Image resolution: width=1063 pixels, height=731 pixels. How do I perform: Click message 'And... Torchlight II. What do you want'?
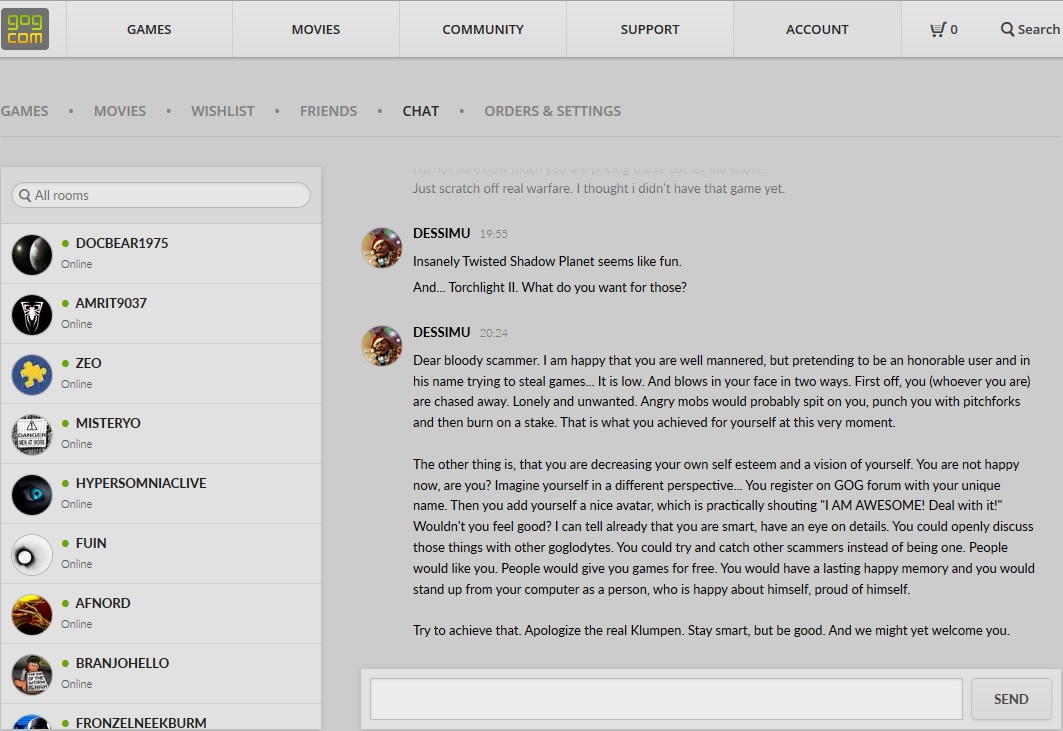[x=550, y=288]
